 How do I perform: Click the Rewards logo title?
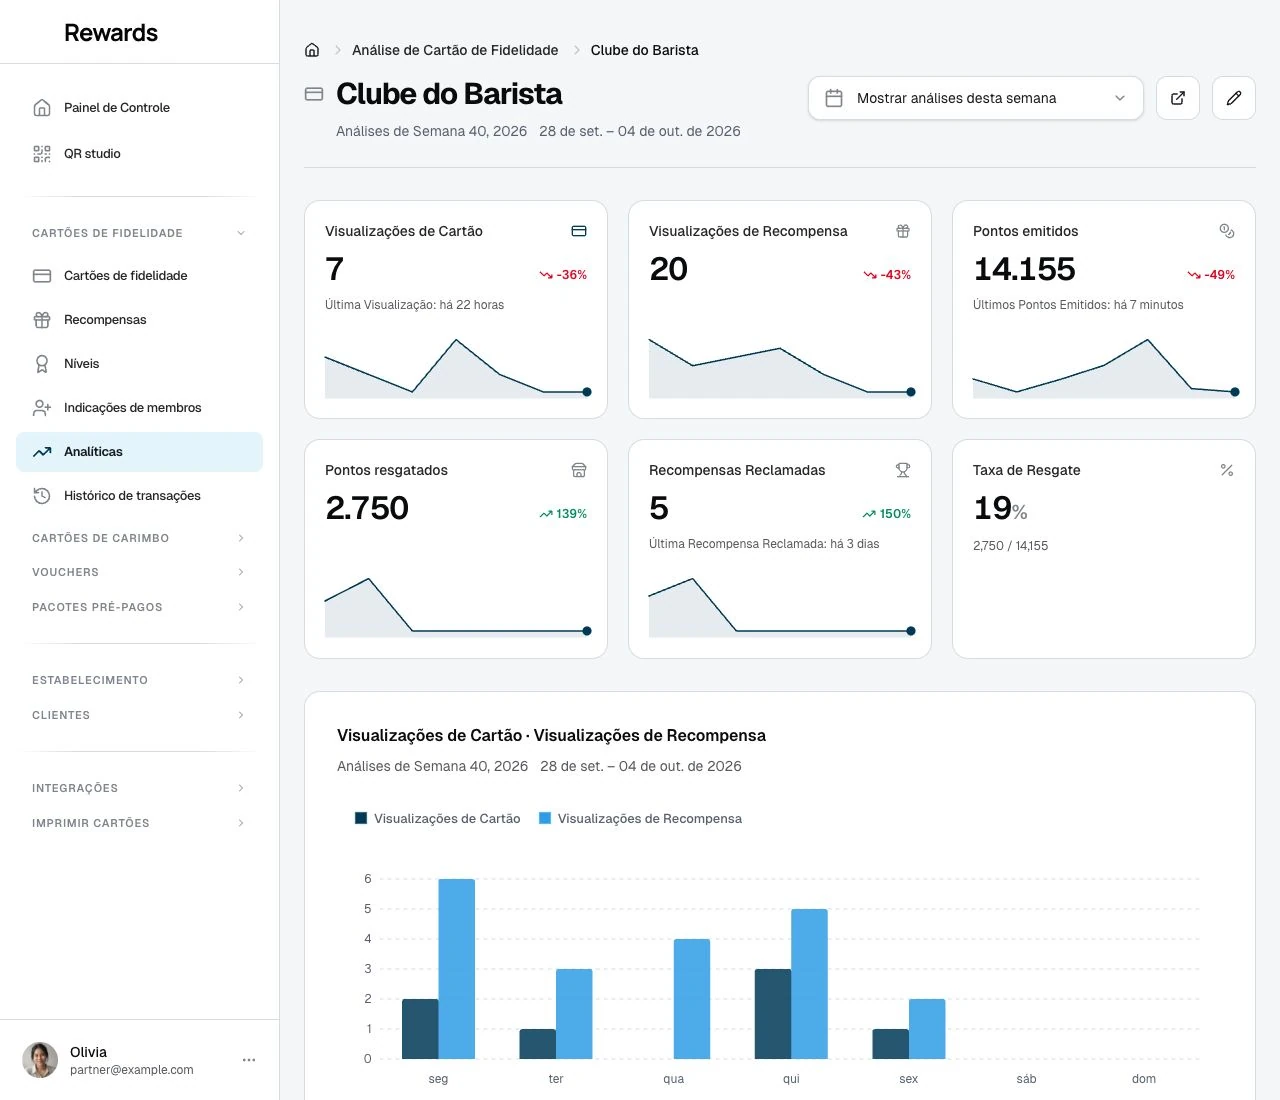[111, 33]
